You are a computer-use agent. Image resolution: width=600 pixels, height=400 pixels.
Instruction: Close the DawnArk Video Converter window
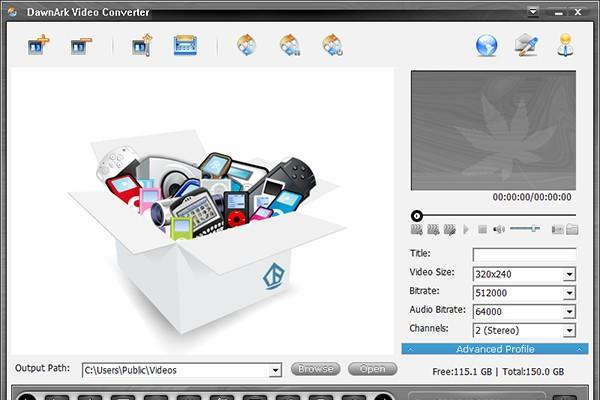point(578,12)
